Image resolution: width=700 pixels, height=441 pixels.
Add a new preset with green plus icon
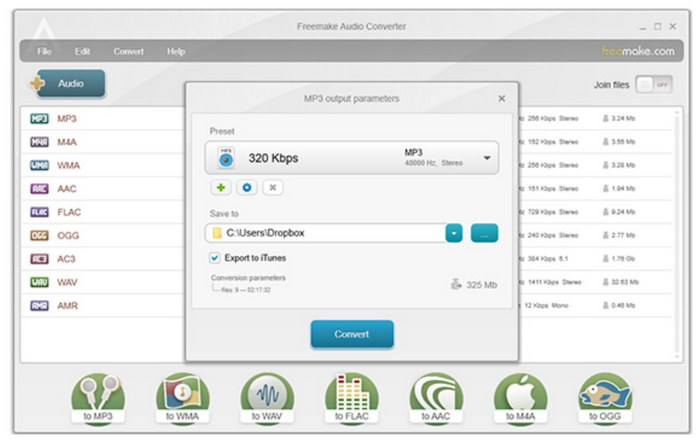(221, 187)
